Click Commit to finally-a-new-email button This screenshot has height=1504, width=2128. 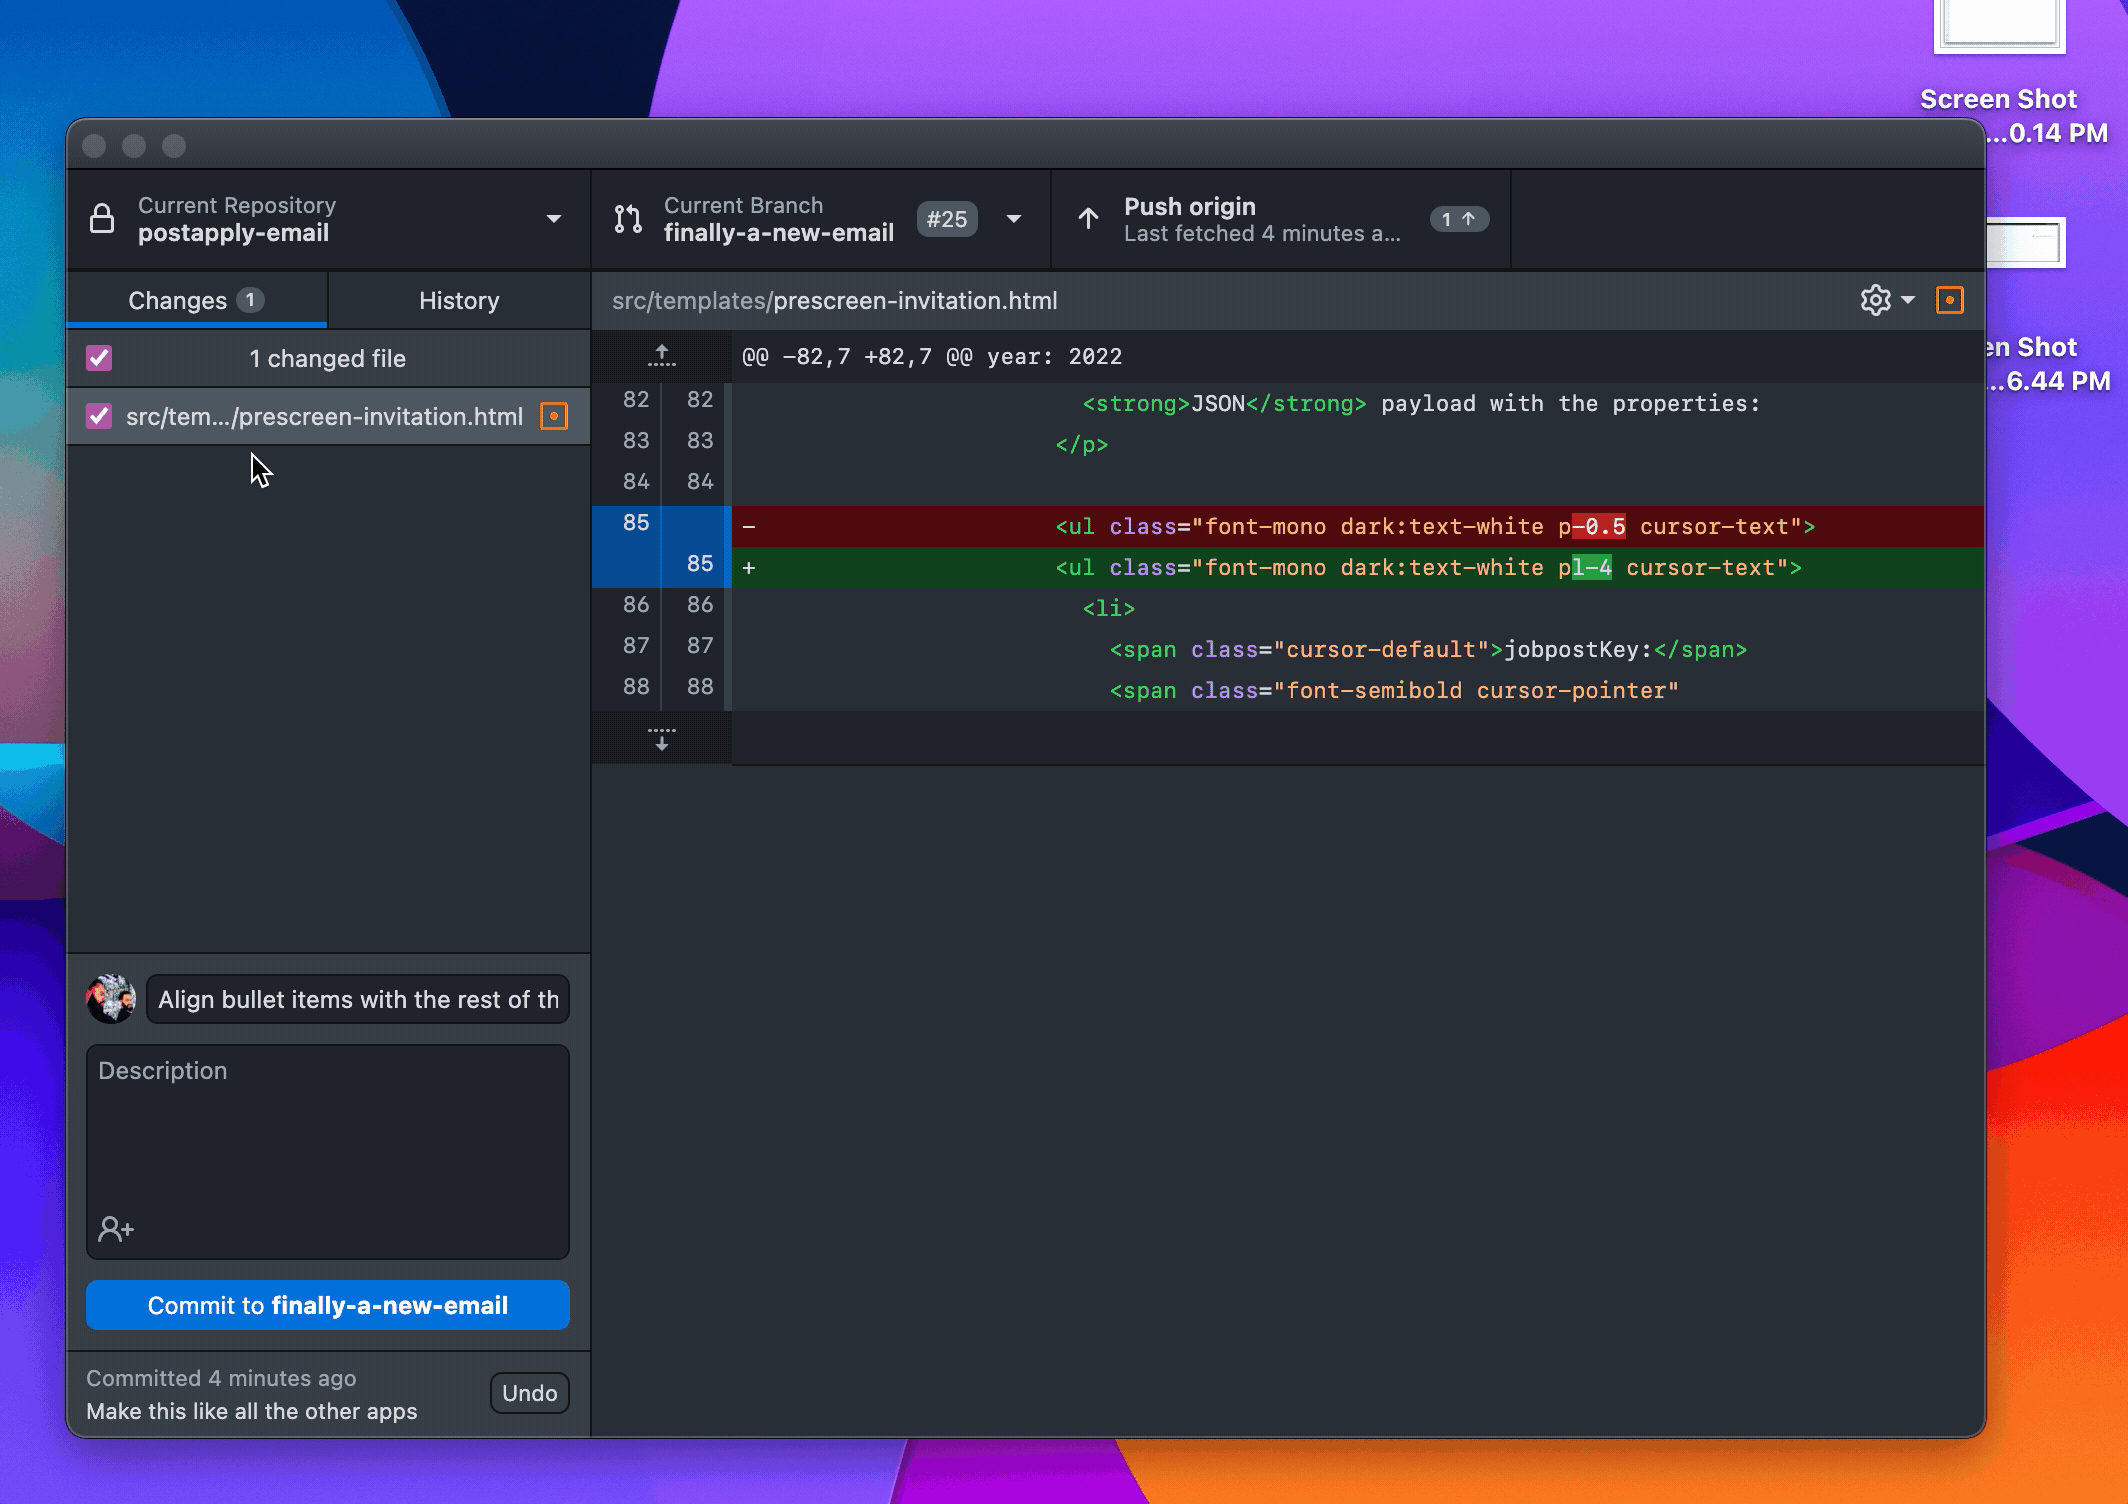click(x=328, y=1305)
